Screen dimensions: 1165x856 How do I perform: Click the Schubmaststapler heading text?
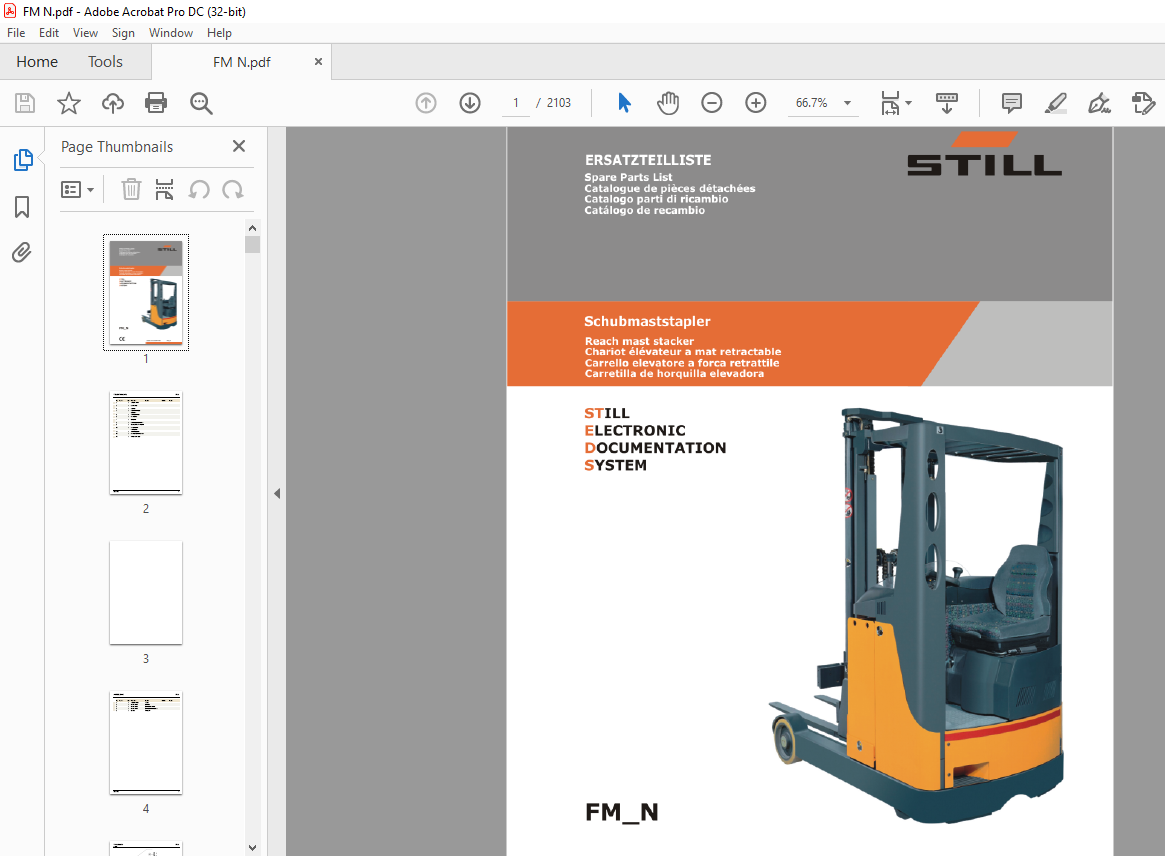(x=647, y=321)
